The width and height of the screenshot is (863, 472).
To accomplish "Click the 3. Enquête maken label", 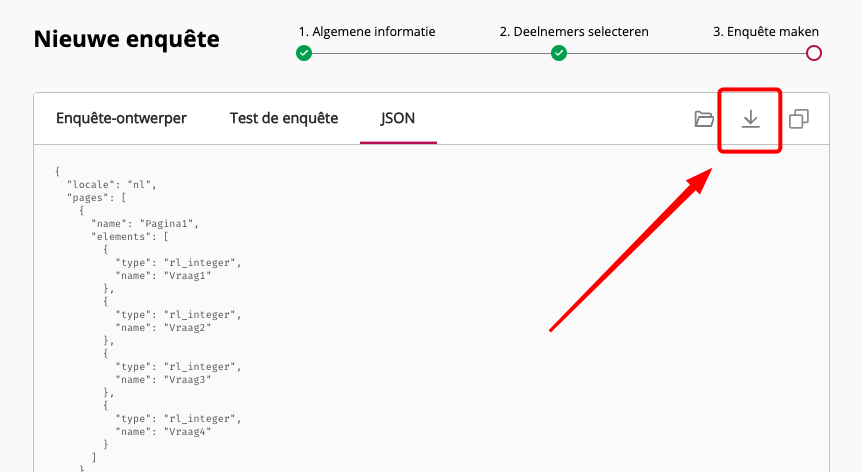I will pyautogui.click(x=766, y=32).
